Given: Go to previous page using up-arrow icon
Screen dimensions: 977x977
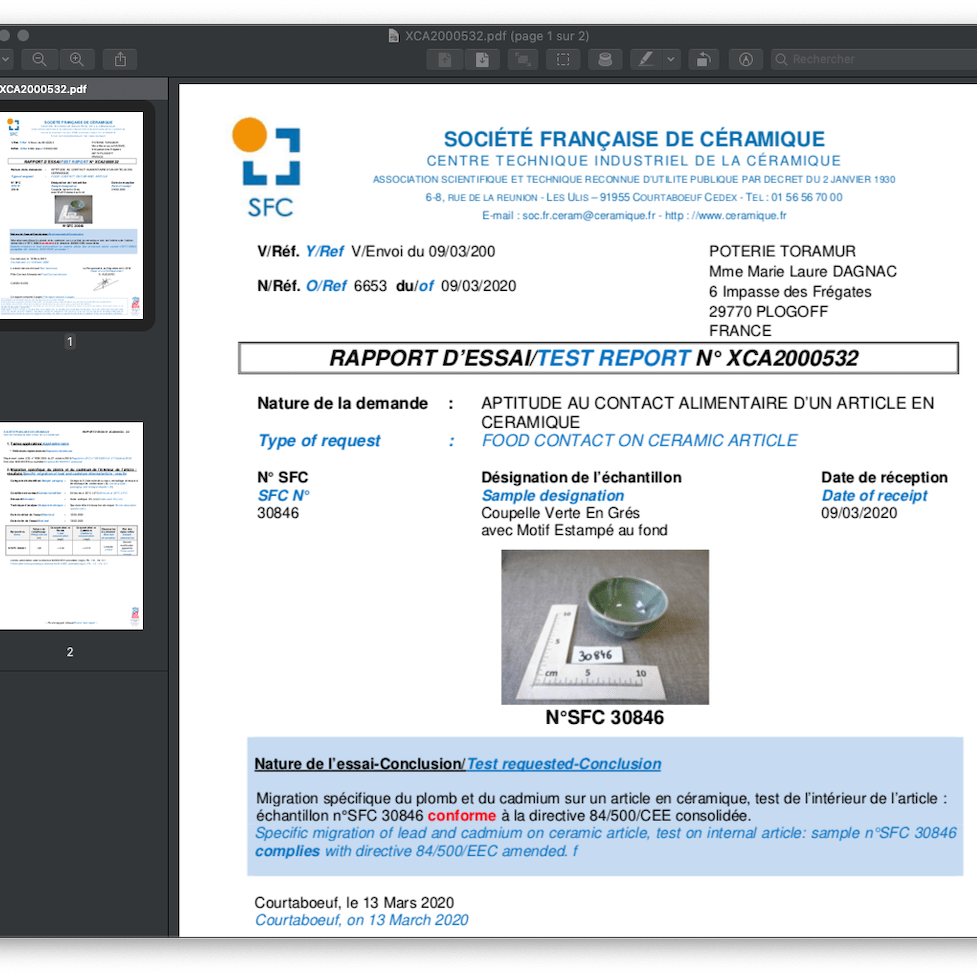Looking at the screenshot, I should (x=445, y=59).
